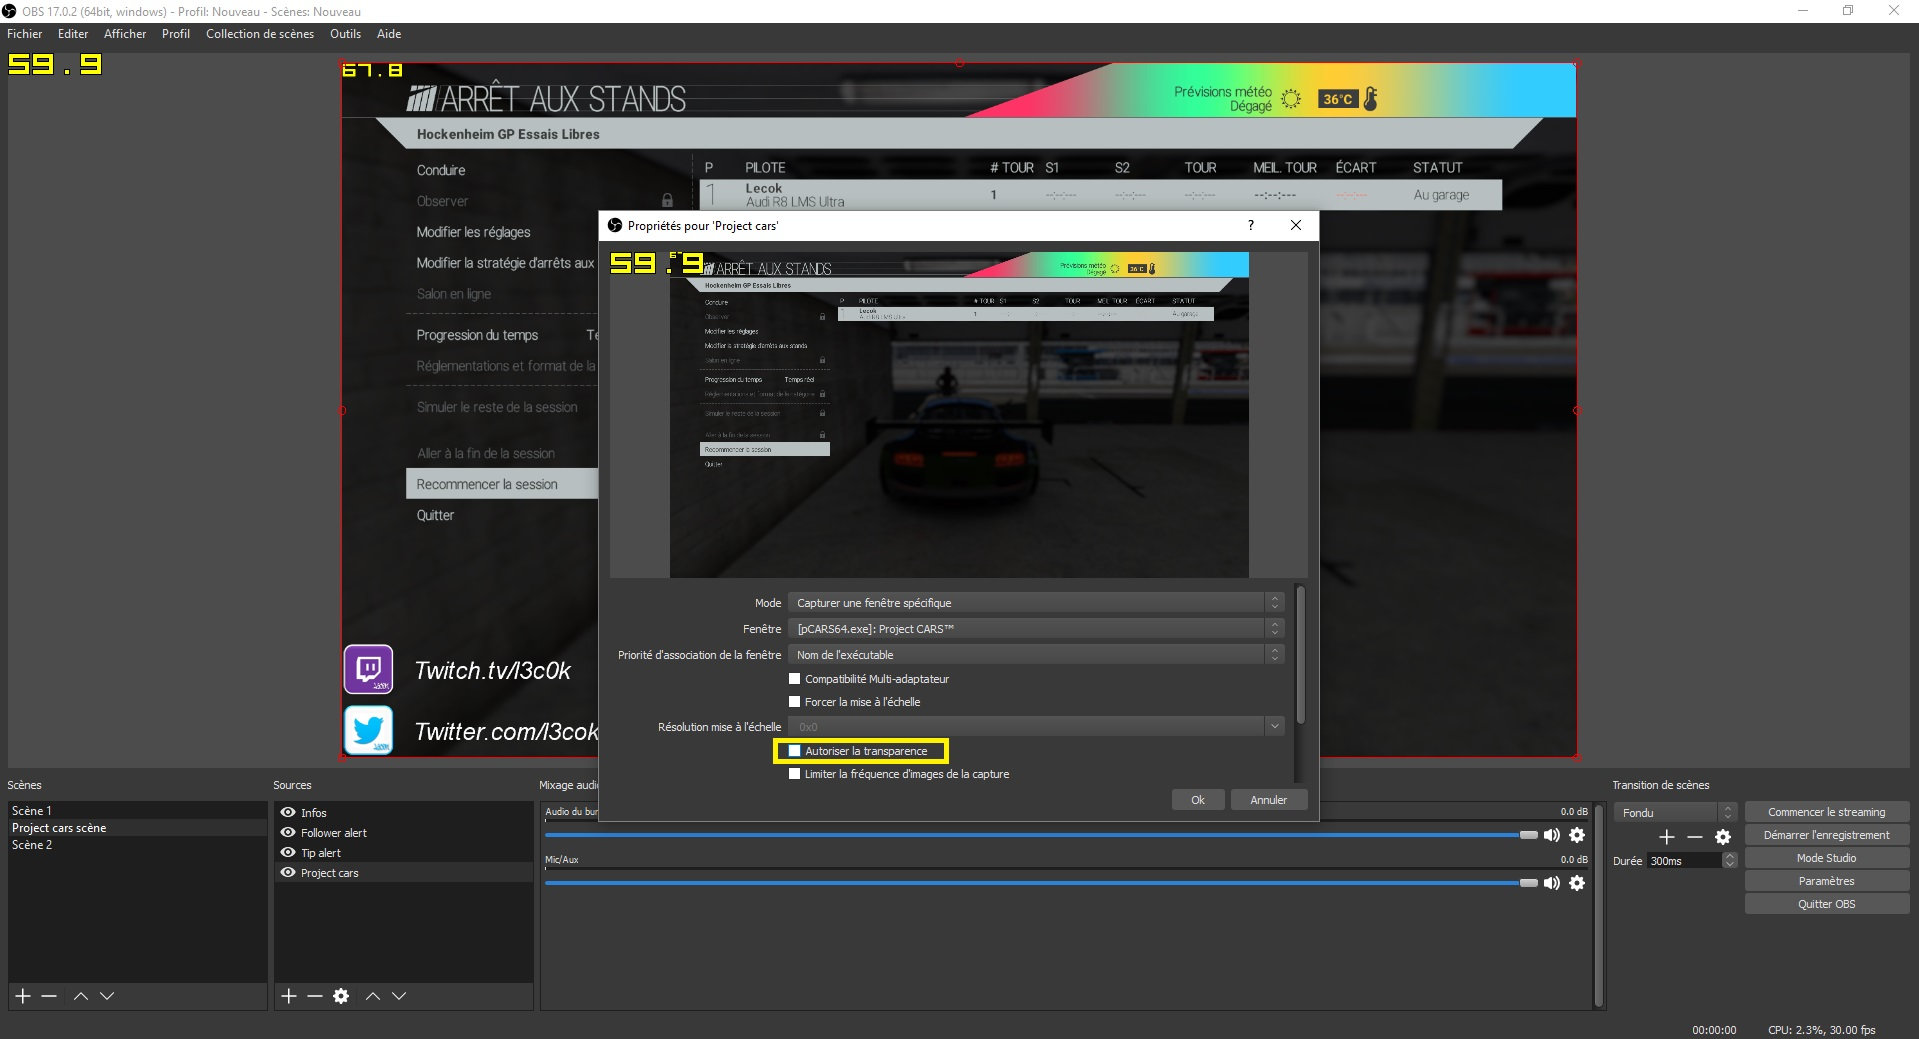Add a new scene with the plus icon
The height and width of the screenshot is (1039, 1919).
(x=23, y=996)
